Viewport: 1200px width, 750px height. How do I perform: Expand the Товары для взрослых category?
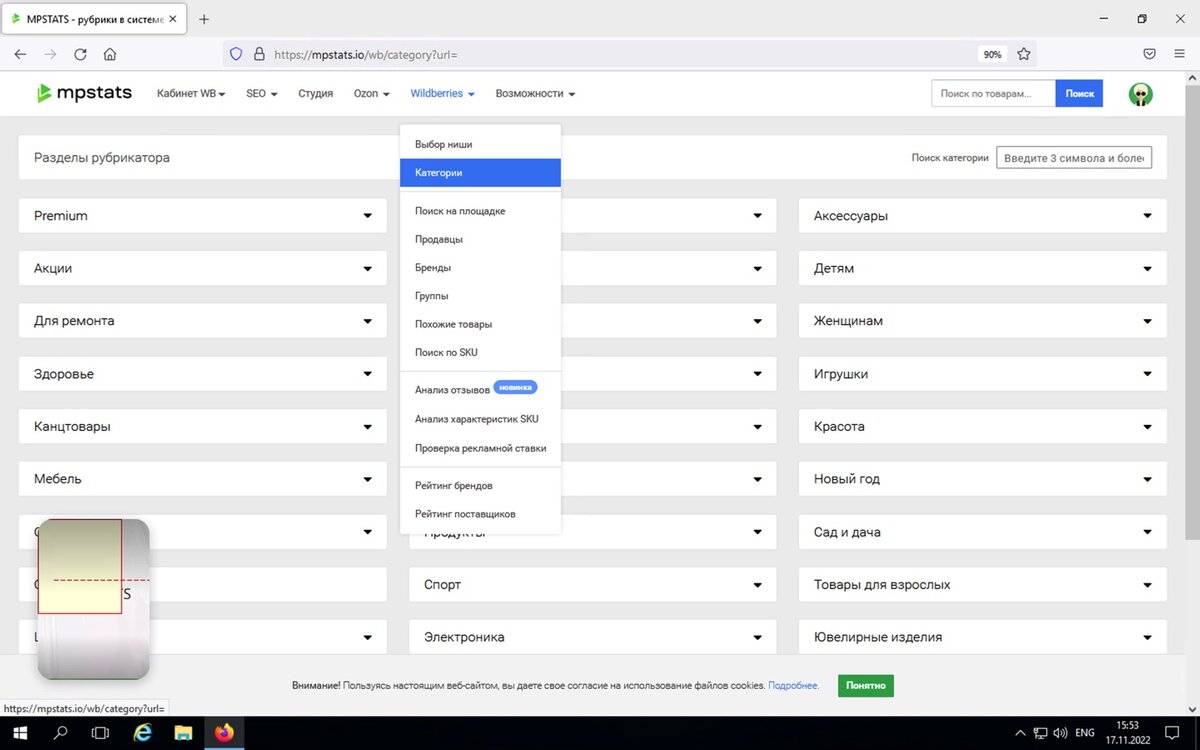[982, 584]
